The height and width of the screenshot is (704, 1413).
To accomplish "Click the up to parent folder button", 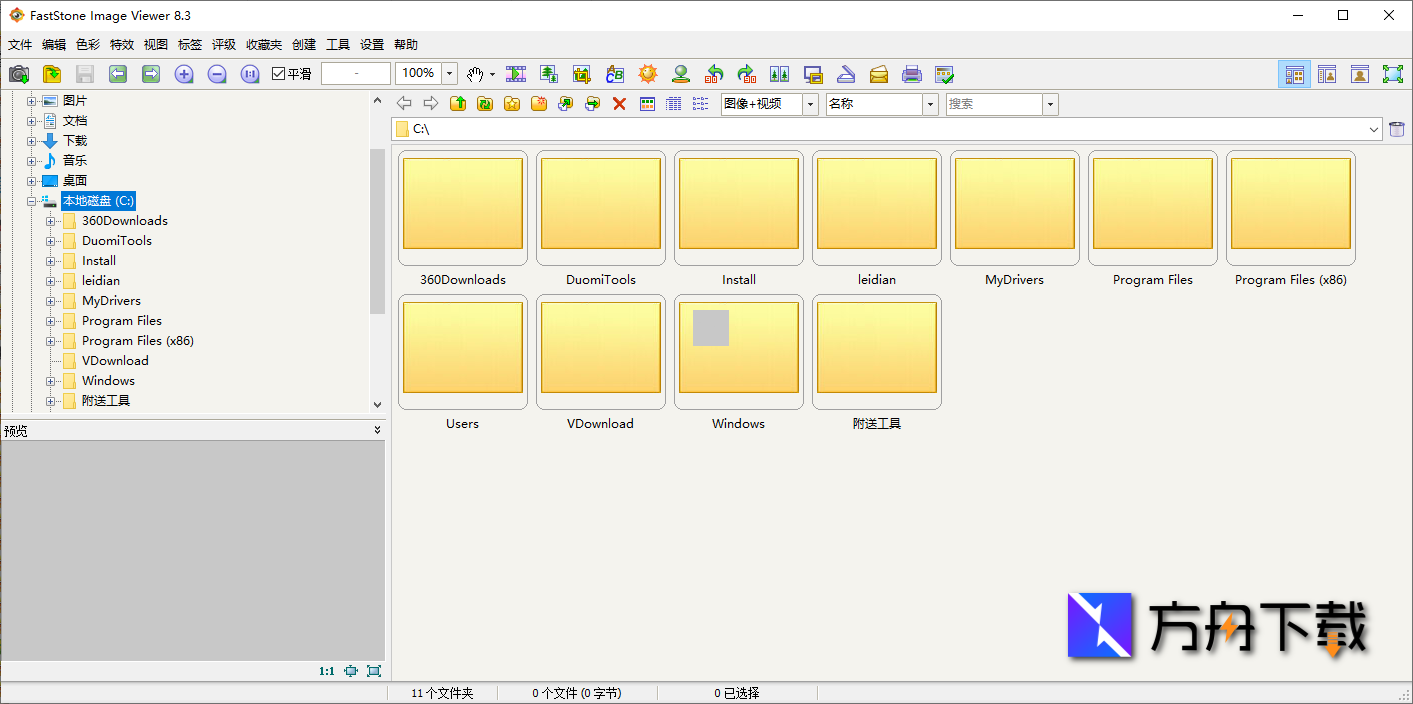I will tap(458, 103).
